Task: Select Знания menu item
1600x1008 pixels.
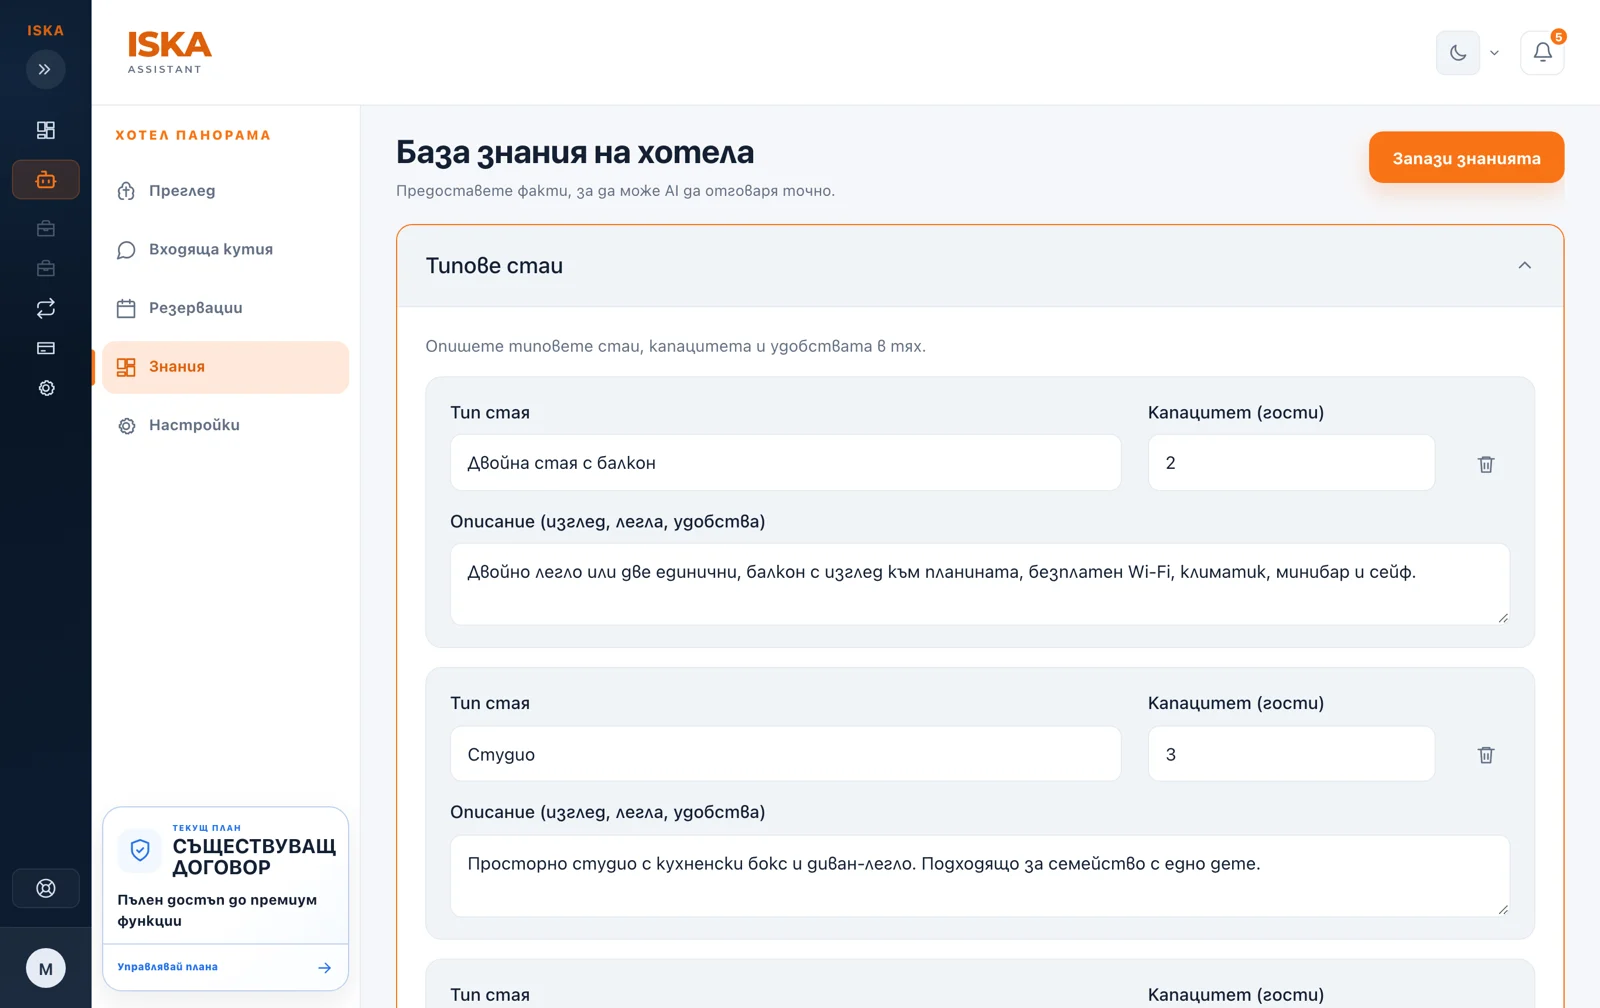Action: coord(225,367)
